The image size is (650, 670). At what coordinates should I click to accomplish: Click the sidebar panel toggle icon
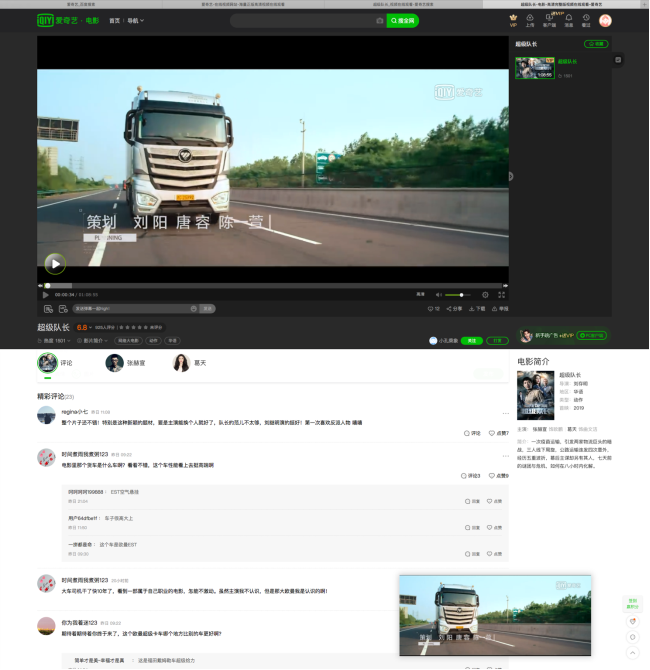coord(618,60)
